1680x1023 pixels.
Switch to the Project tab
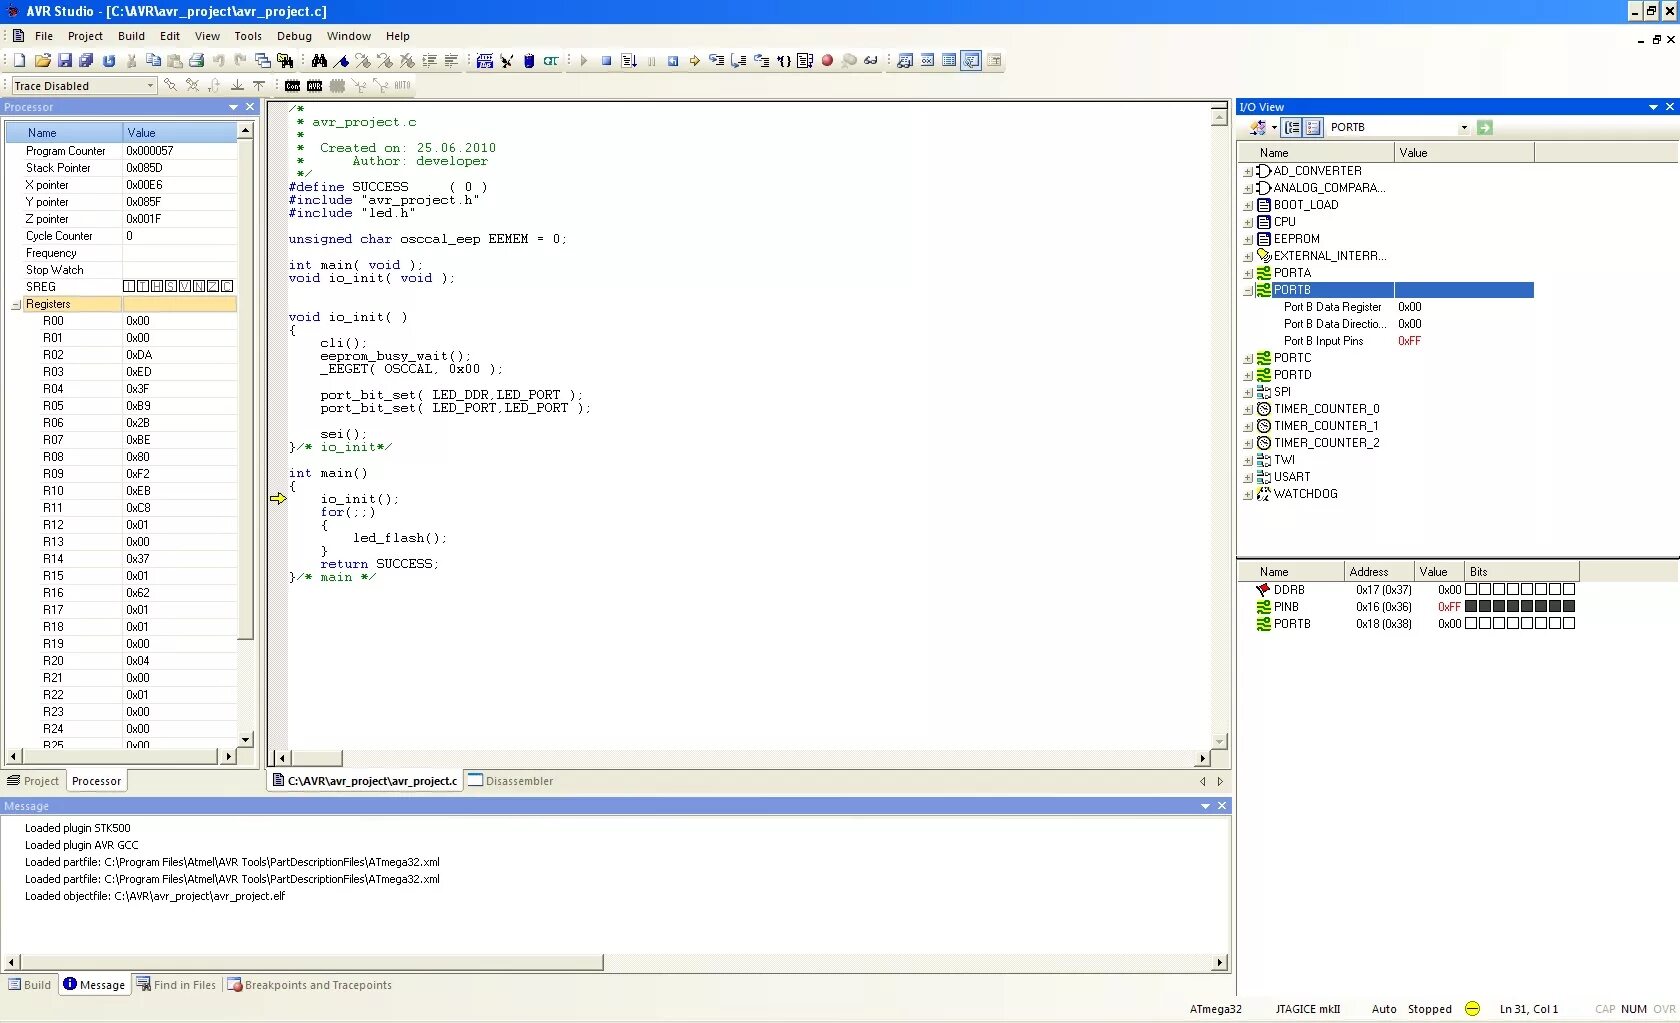tap(34, 782)
